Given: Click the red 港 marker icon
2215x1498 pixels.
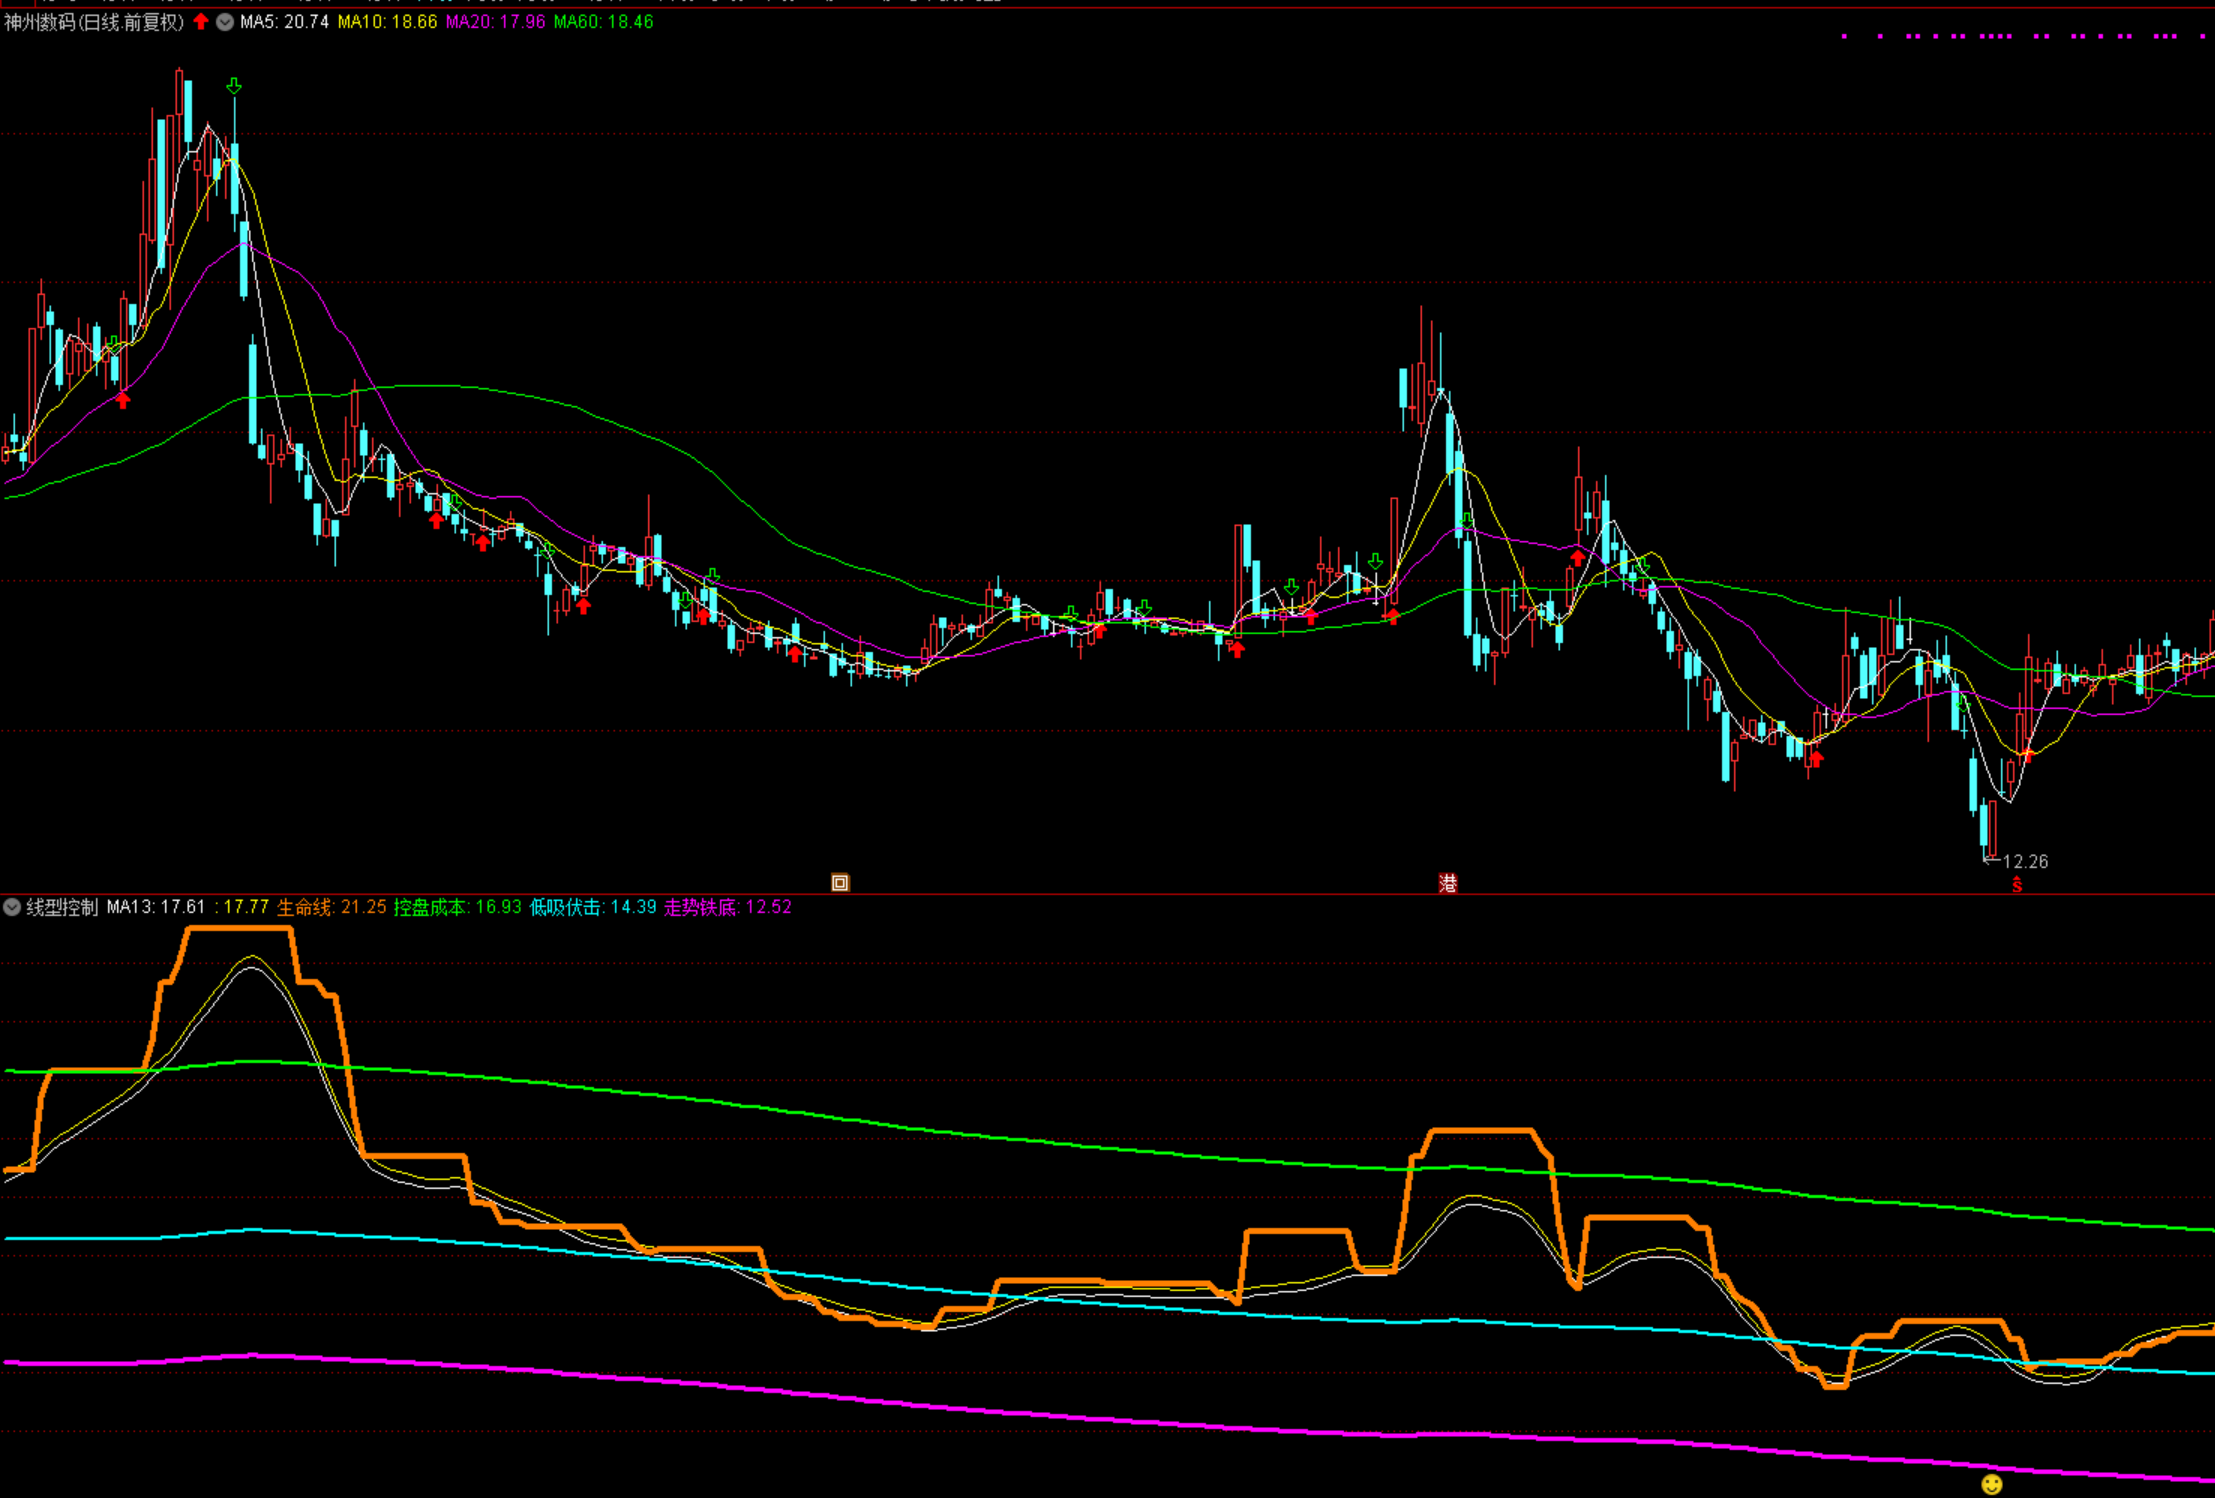Looking at the screenshot, I should tap(1447, 882).
